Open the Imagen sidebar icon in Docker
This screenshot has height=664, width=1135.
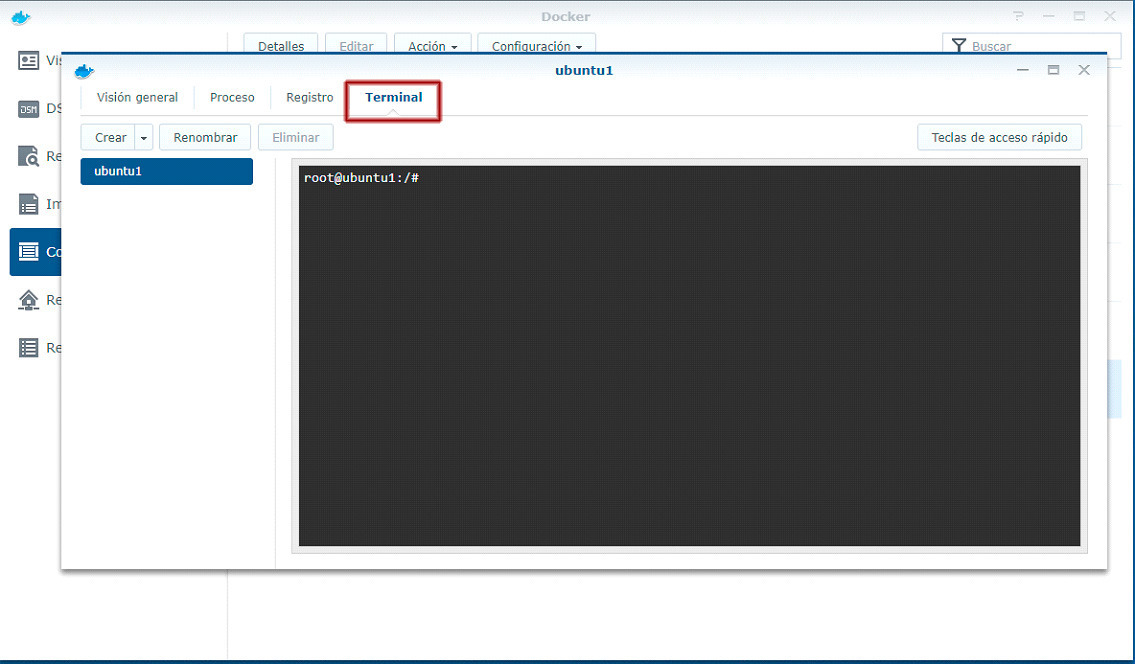click(28, 204)
